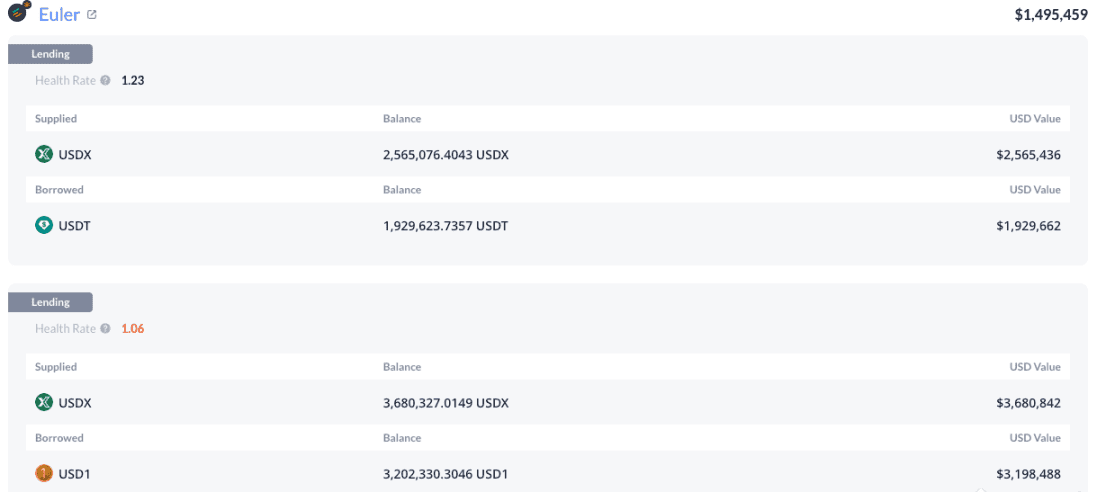Click the USDX token icon in second Supplied row
This screenshot has width=1095, height=492.
click(x=44, y=402)
